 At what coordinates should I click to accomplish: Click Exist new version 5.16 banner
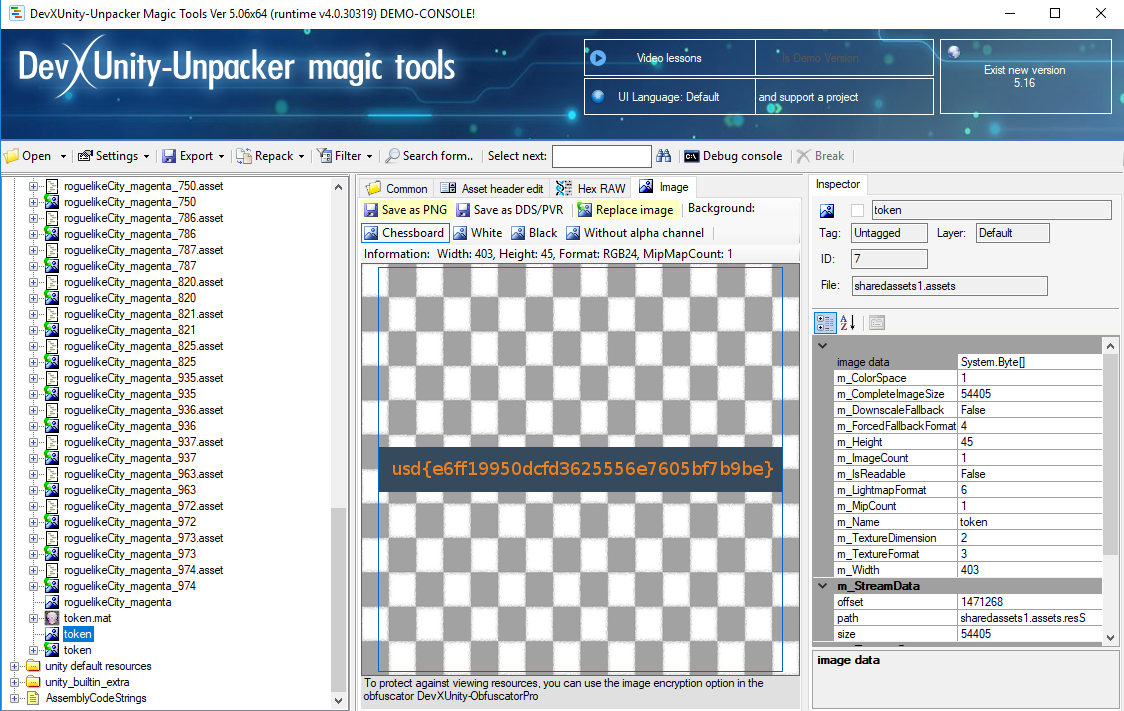click(x=1025, y=77)
